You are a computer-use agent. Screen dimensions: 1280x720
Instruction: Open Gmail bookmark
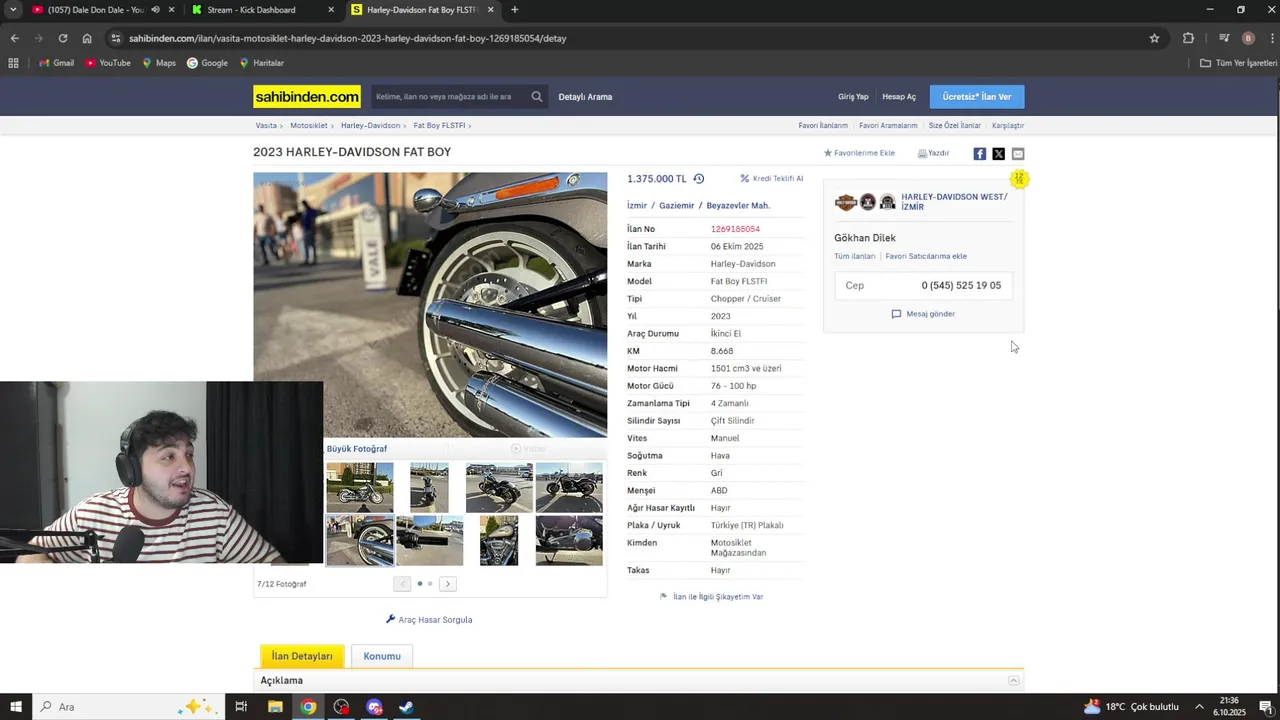(56, 63)
